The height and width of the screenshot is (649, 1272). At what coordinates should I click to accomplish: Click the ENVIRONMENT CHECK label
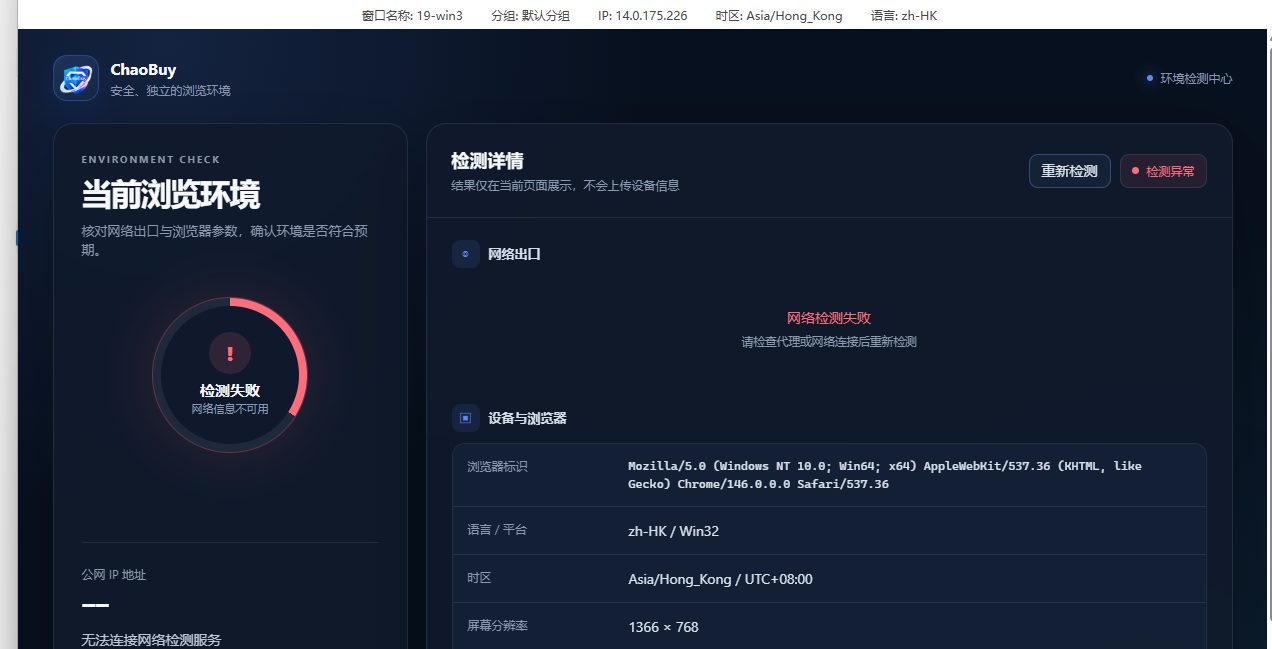(x=151, y=159)
